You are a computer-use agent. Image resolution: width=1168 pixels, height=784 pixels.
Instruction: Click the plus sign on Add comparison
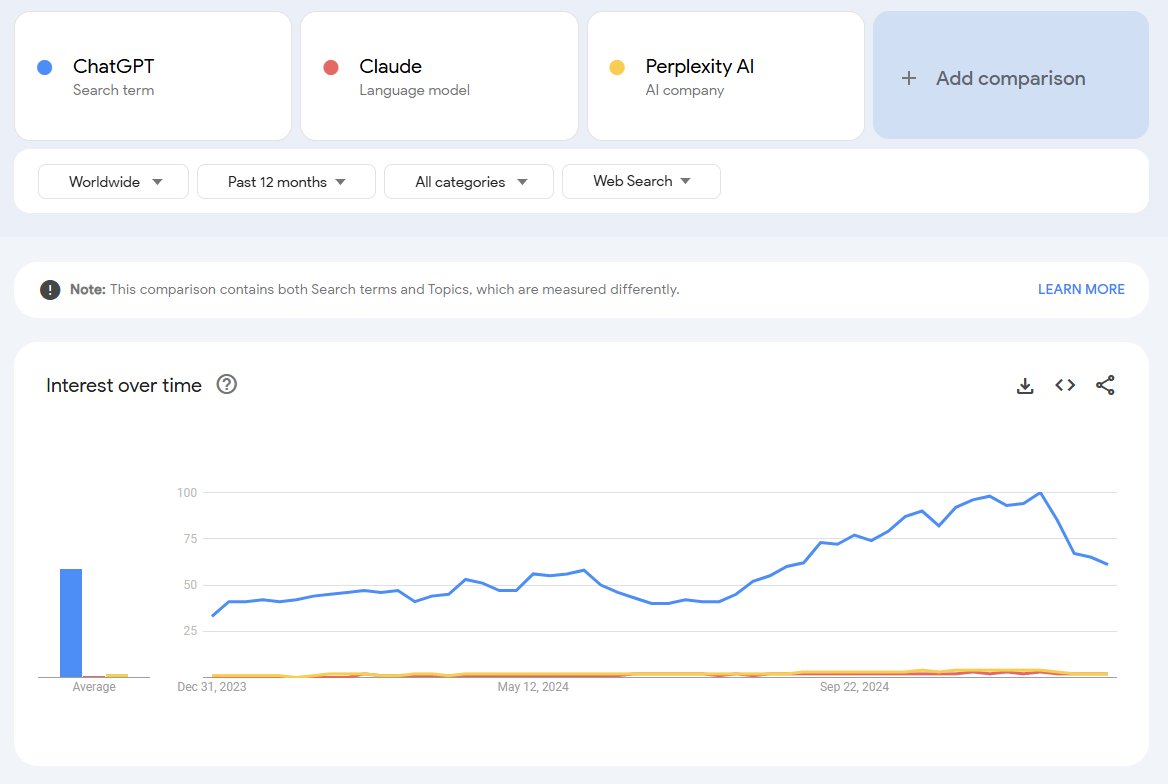pos(909,78)
